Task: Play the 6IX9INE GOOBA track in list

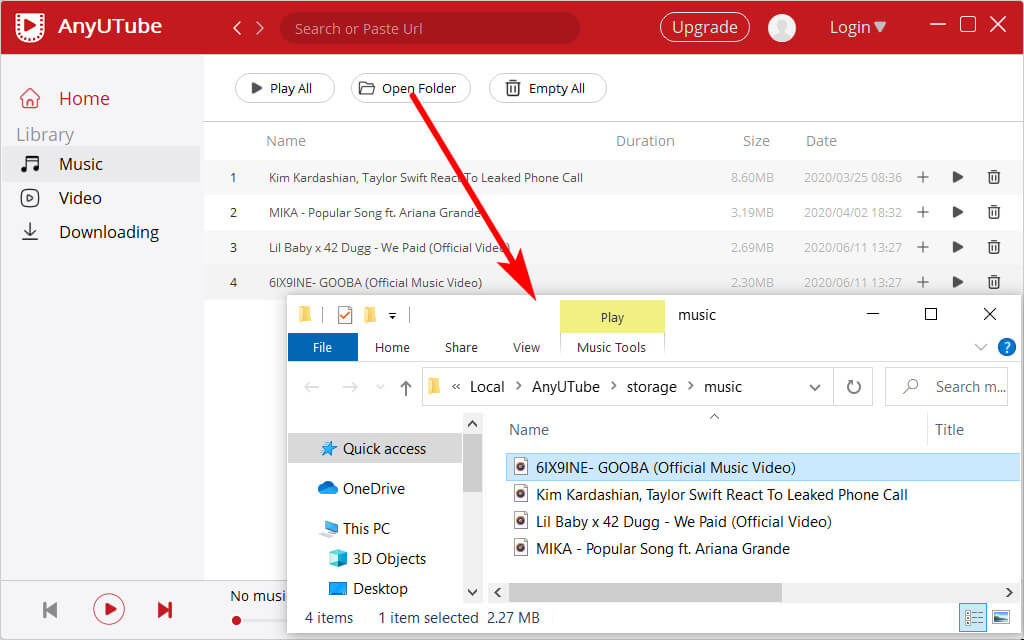Action: 957,282
